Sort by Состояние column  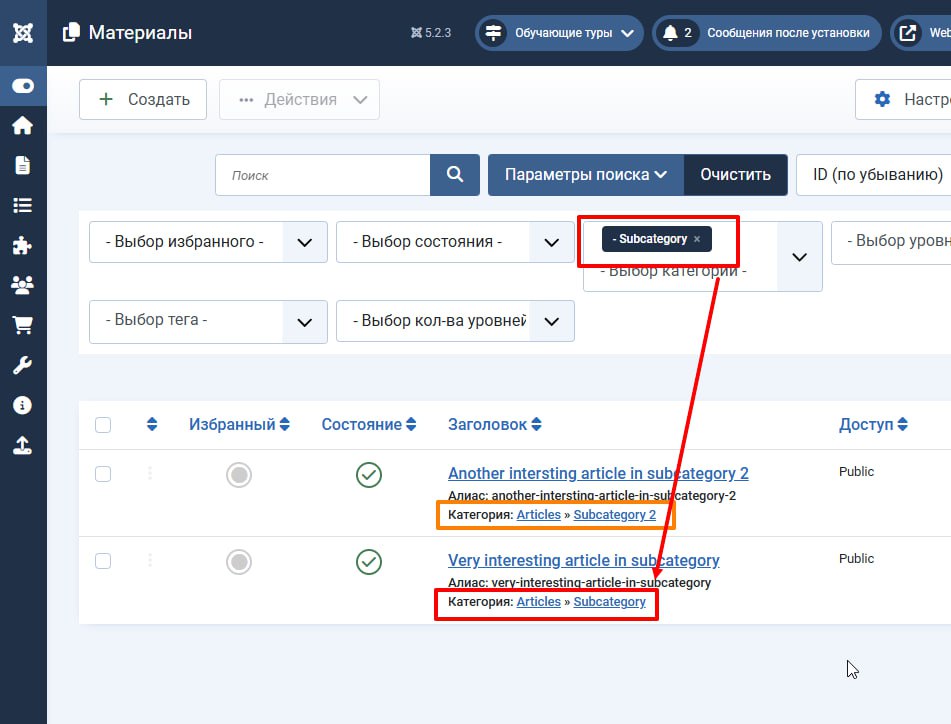coord(369,424)
